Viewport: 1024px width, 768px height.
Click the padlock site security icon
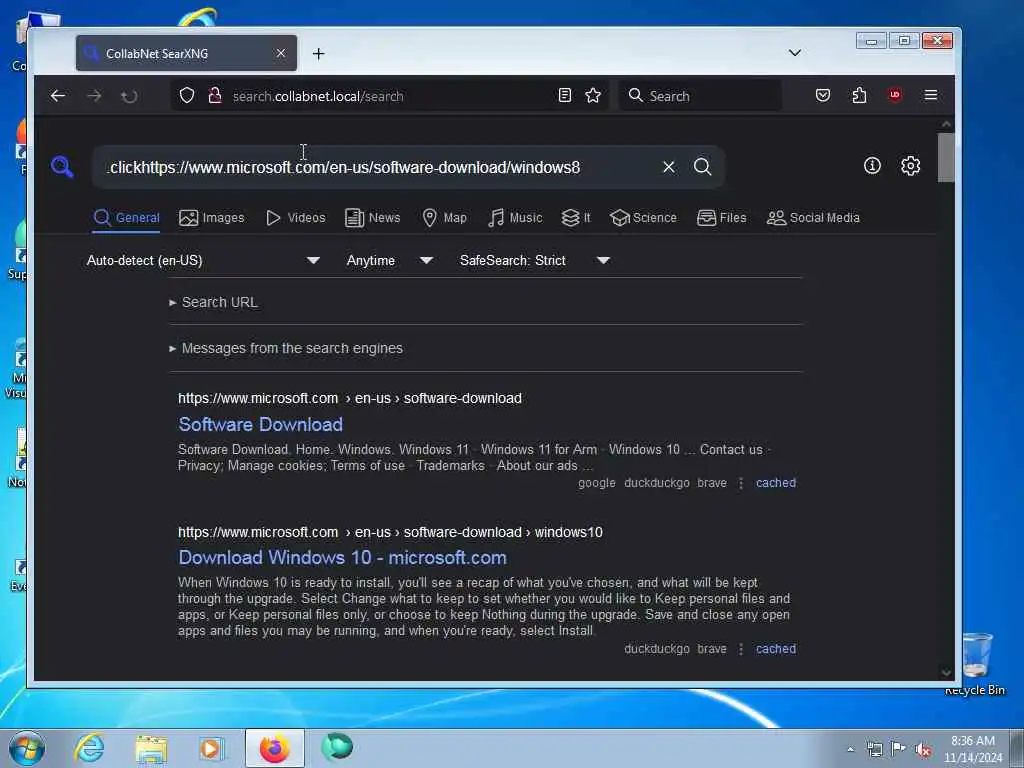tap(215, 96)
